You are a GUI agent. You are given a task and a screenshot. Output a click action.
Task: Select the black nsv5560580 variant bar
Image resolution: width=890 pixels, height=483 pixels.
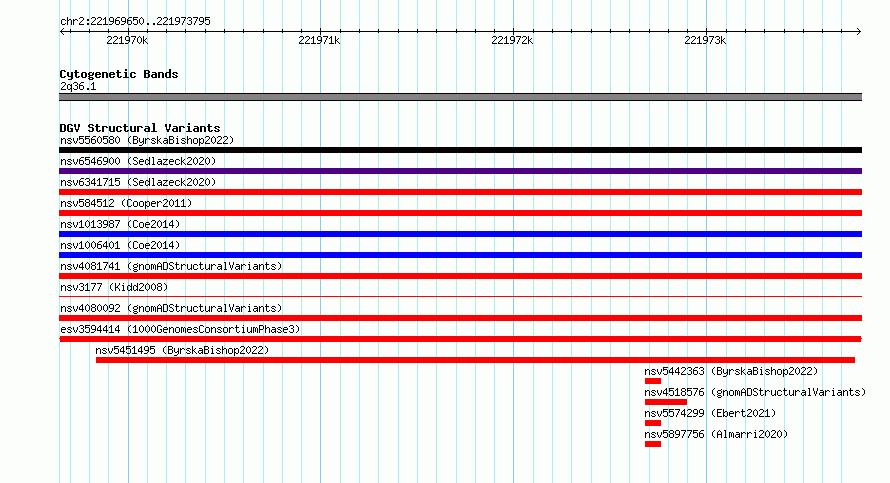pyautogui.click(x=460, y=150)
